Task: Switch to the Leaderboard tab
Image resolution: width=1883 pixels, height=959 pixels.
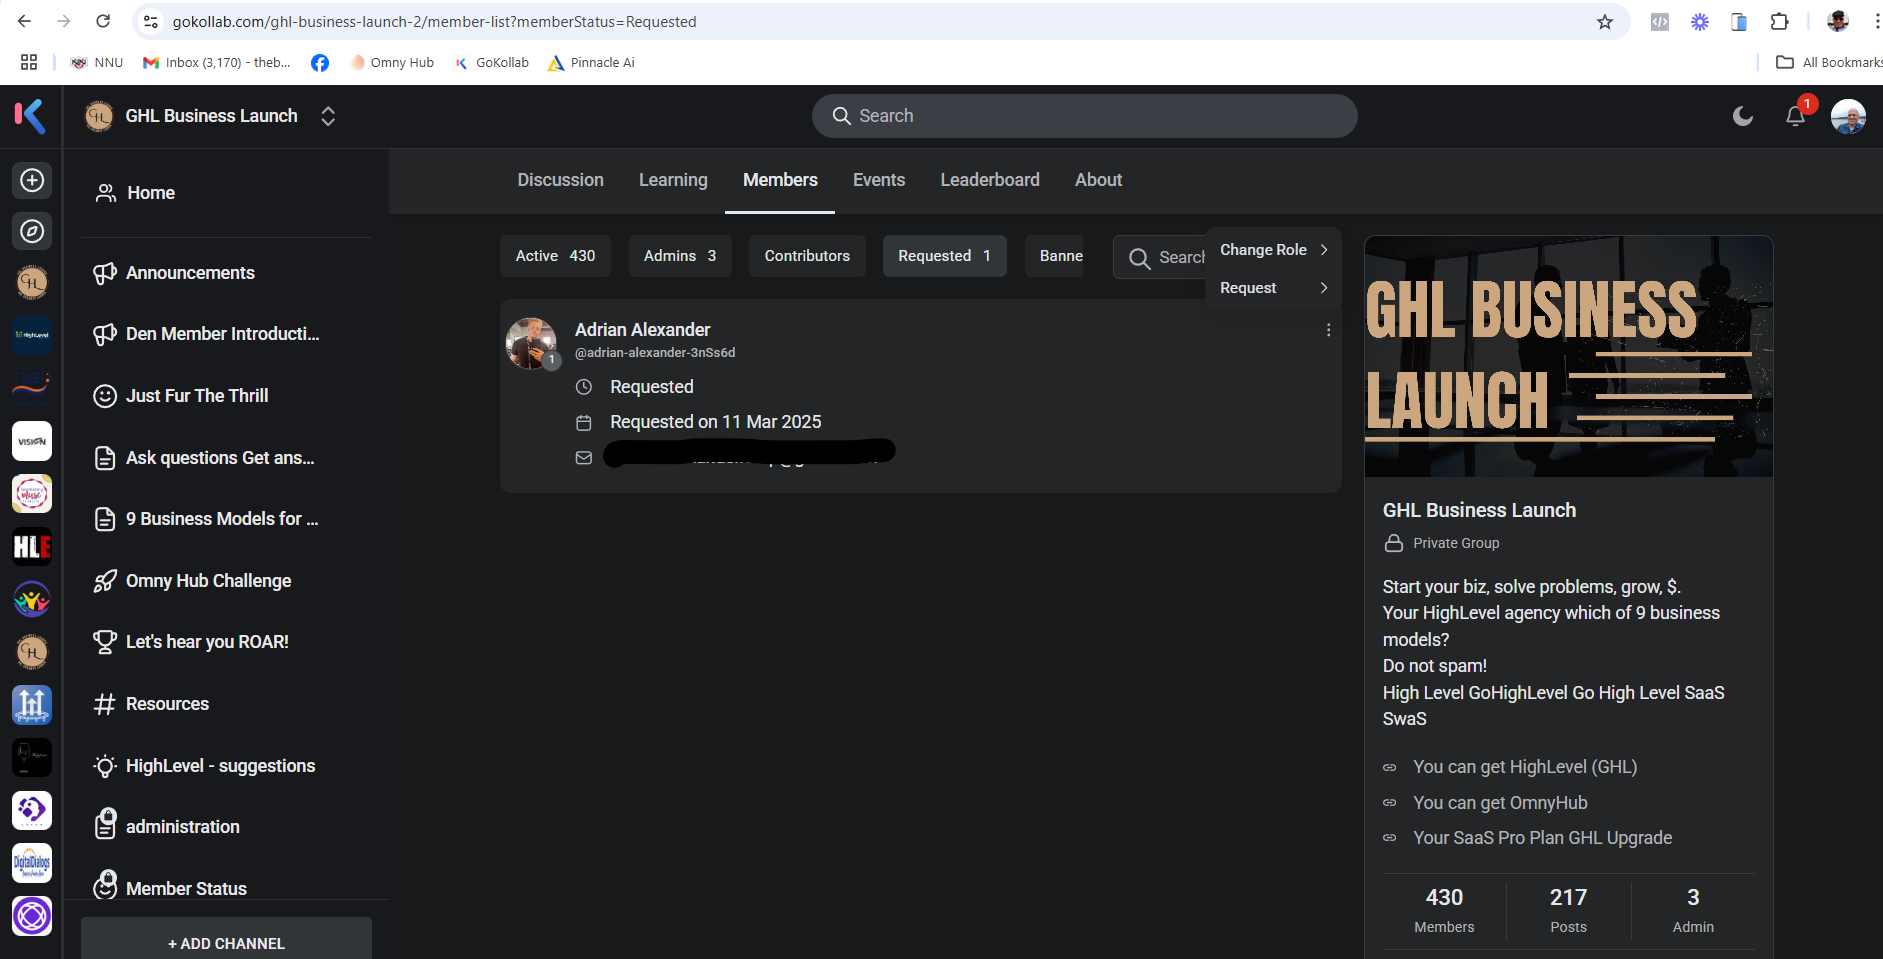Action: (x=990, y=180)
